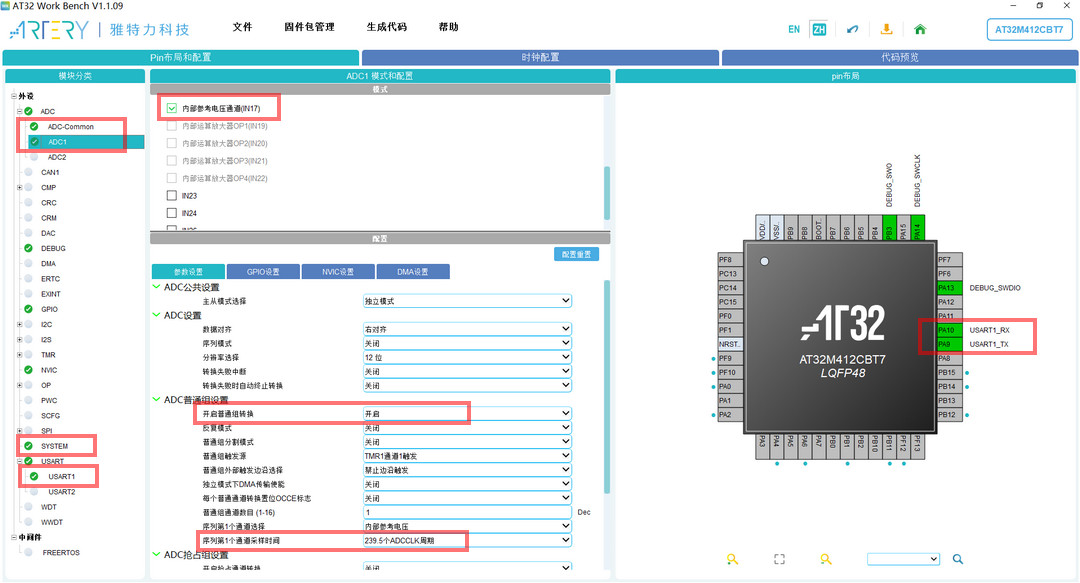Image resolution: width=1080 pixels, height=583 pixels.
Task: Click the green status icon beside USART1
Action: [x=34, y=476]
